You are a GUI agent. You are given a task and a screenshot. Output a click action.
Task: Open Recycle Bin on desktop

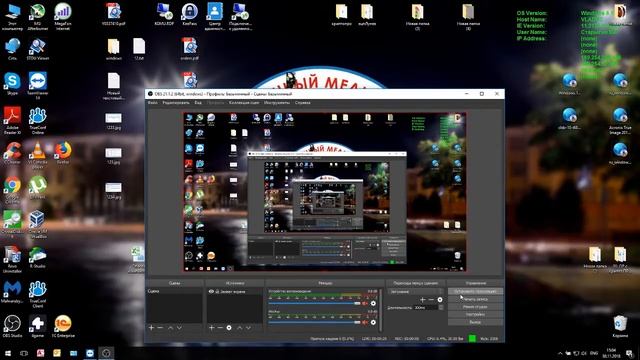tap(620, 327)
